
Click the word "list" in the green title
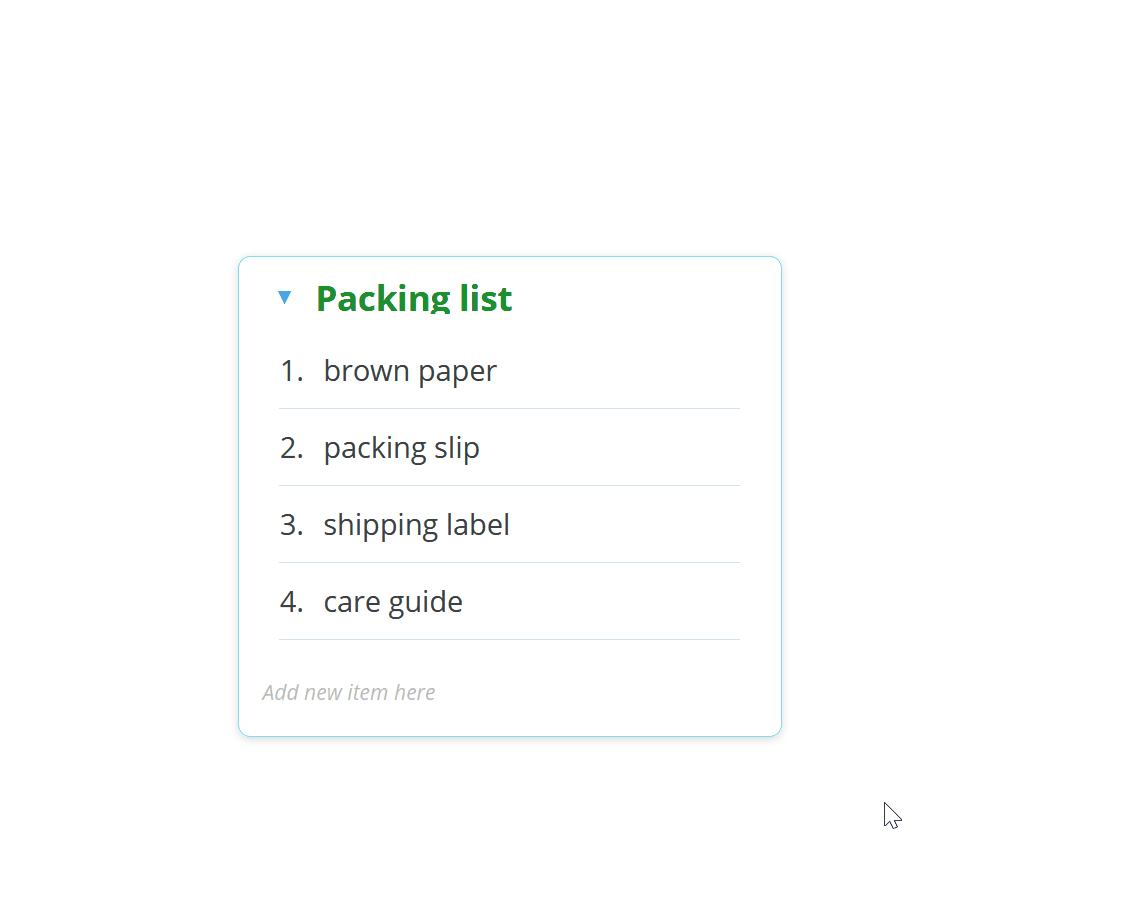point(485,298)
